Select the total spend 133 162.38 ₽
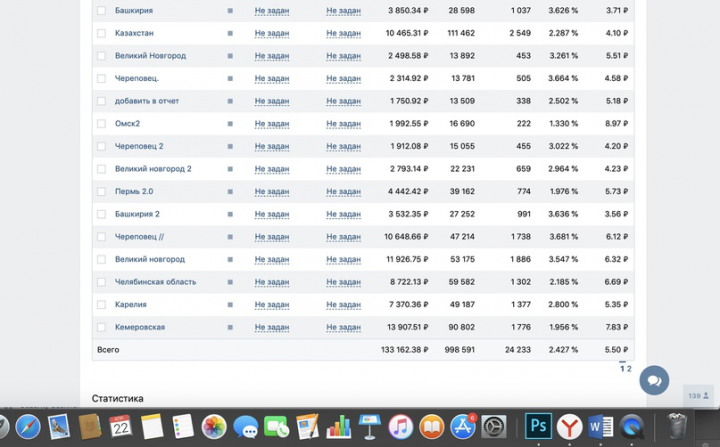Image resolution: width=720 pixels, height=447 pixels. coord(405,350)
